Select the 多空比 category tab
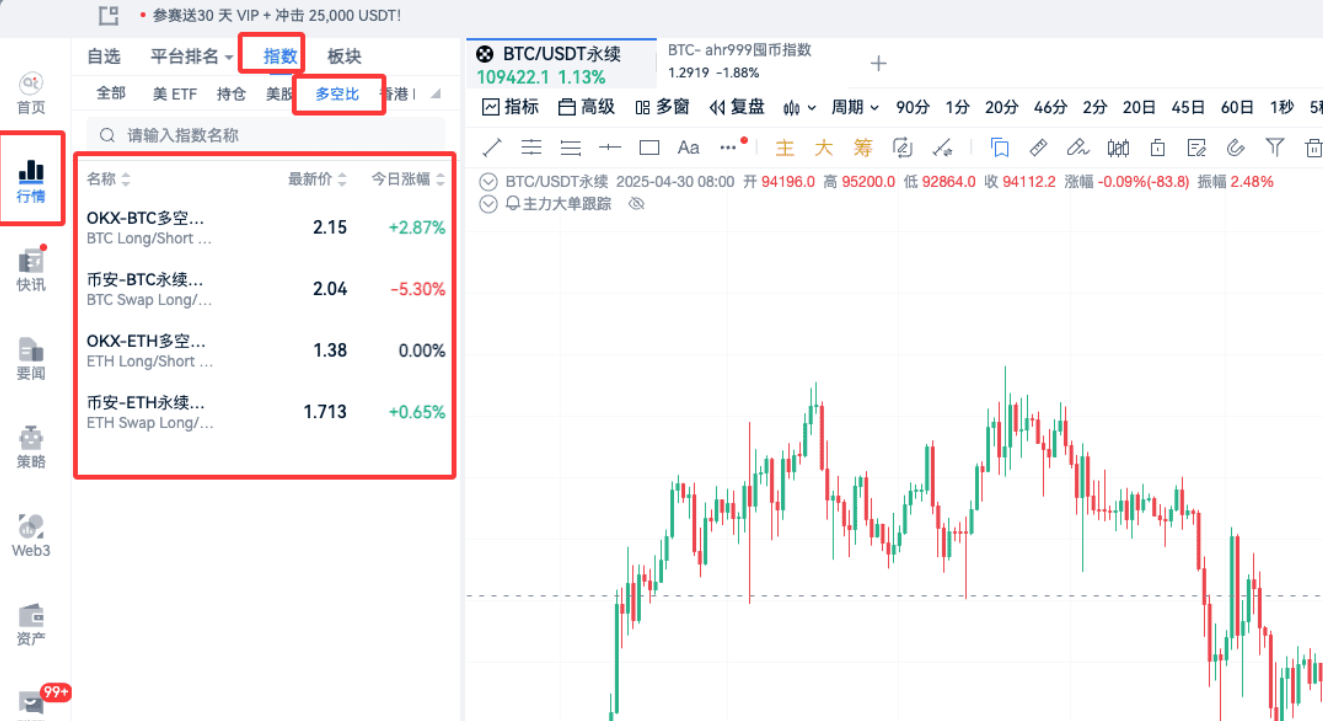 pos(337,94)
